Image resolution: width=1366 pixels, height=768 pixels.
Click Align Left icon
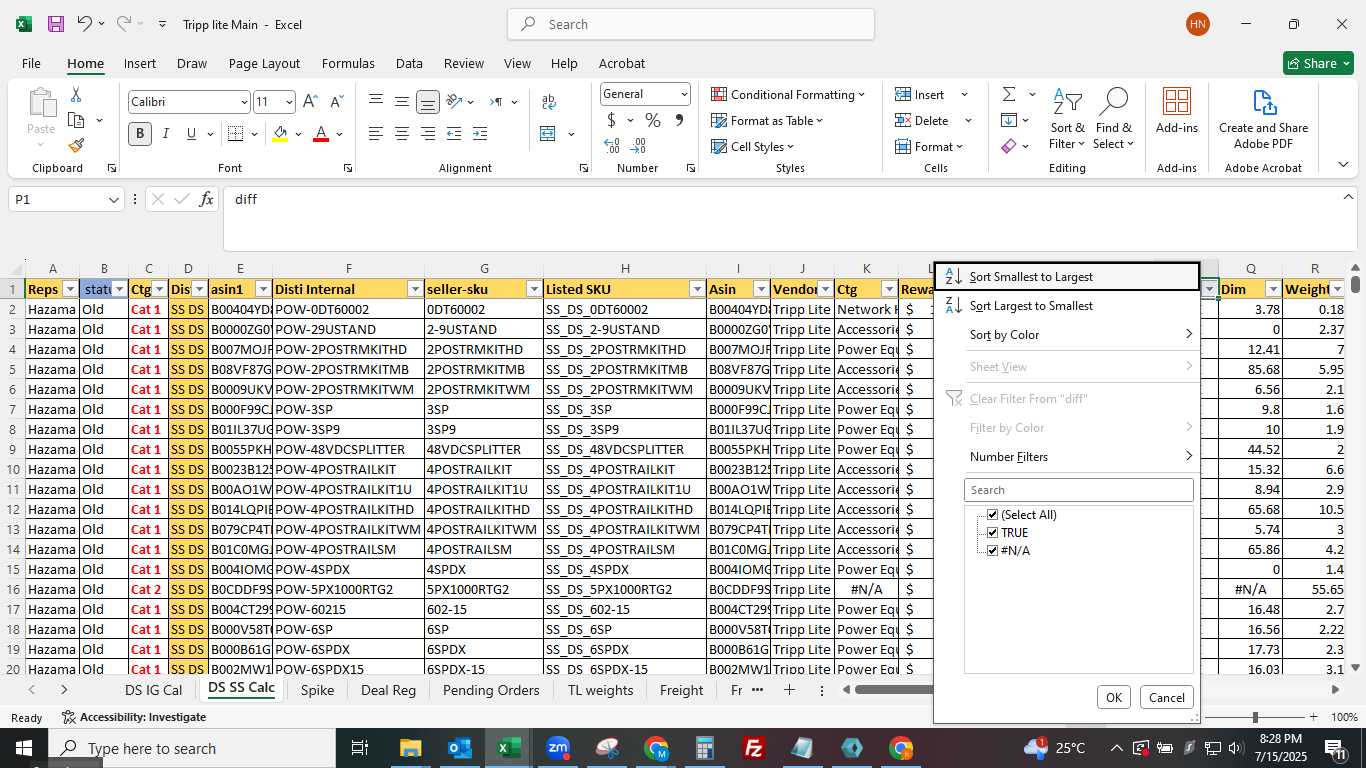[x=375, y=133]
